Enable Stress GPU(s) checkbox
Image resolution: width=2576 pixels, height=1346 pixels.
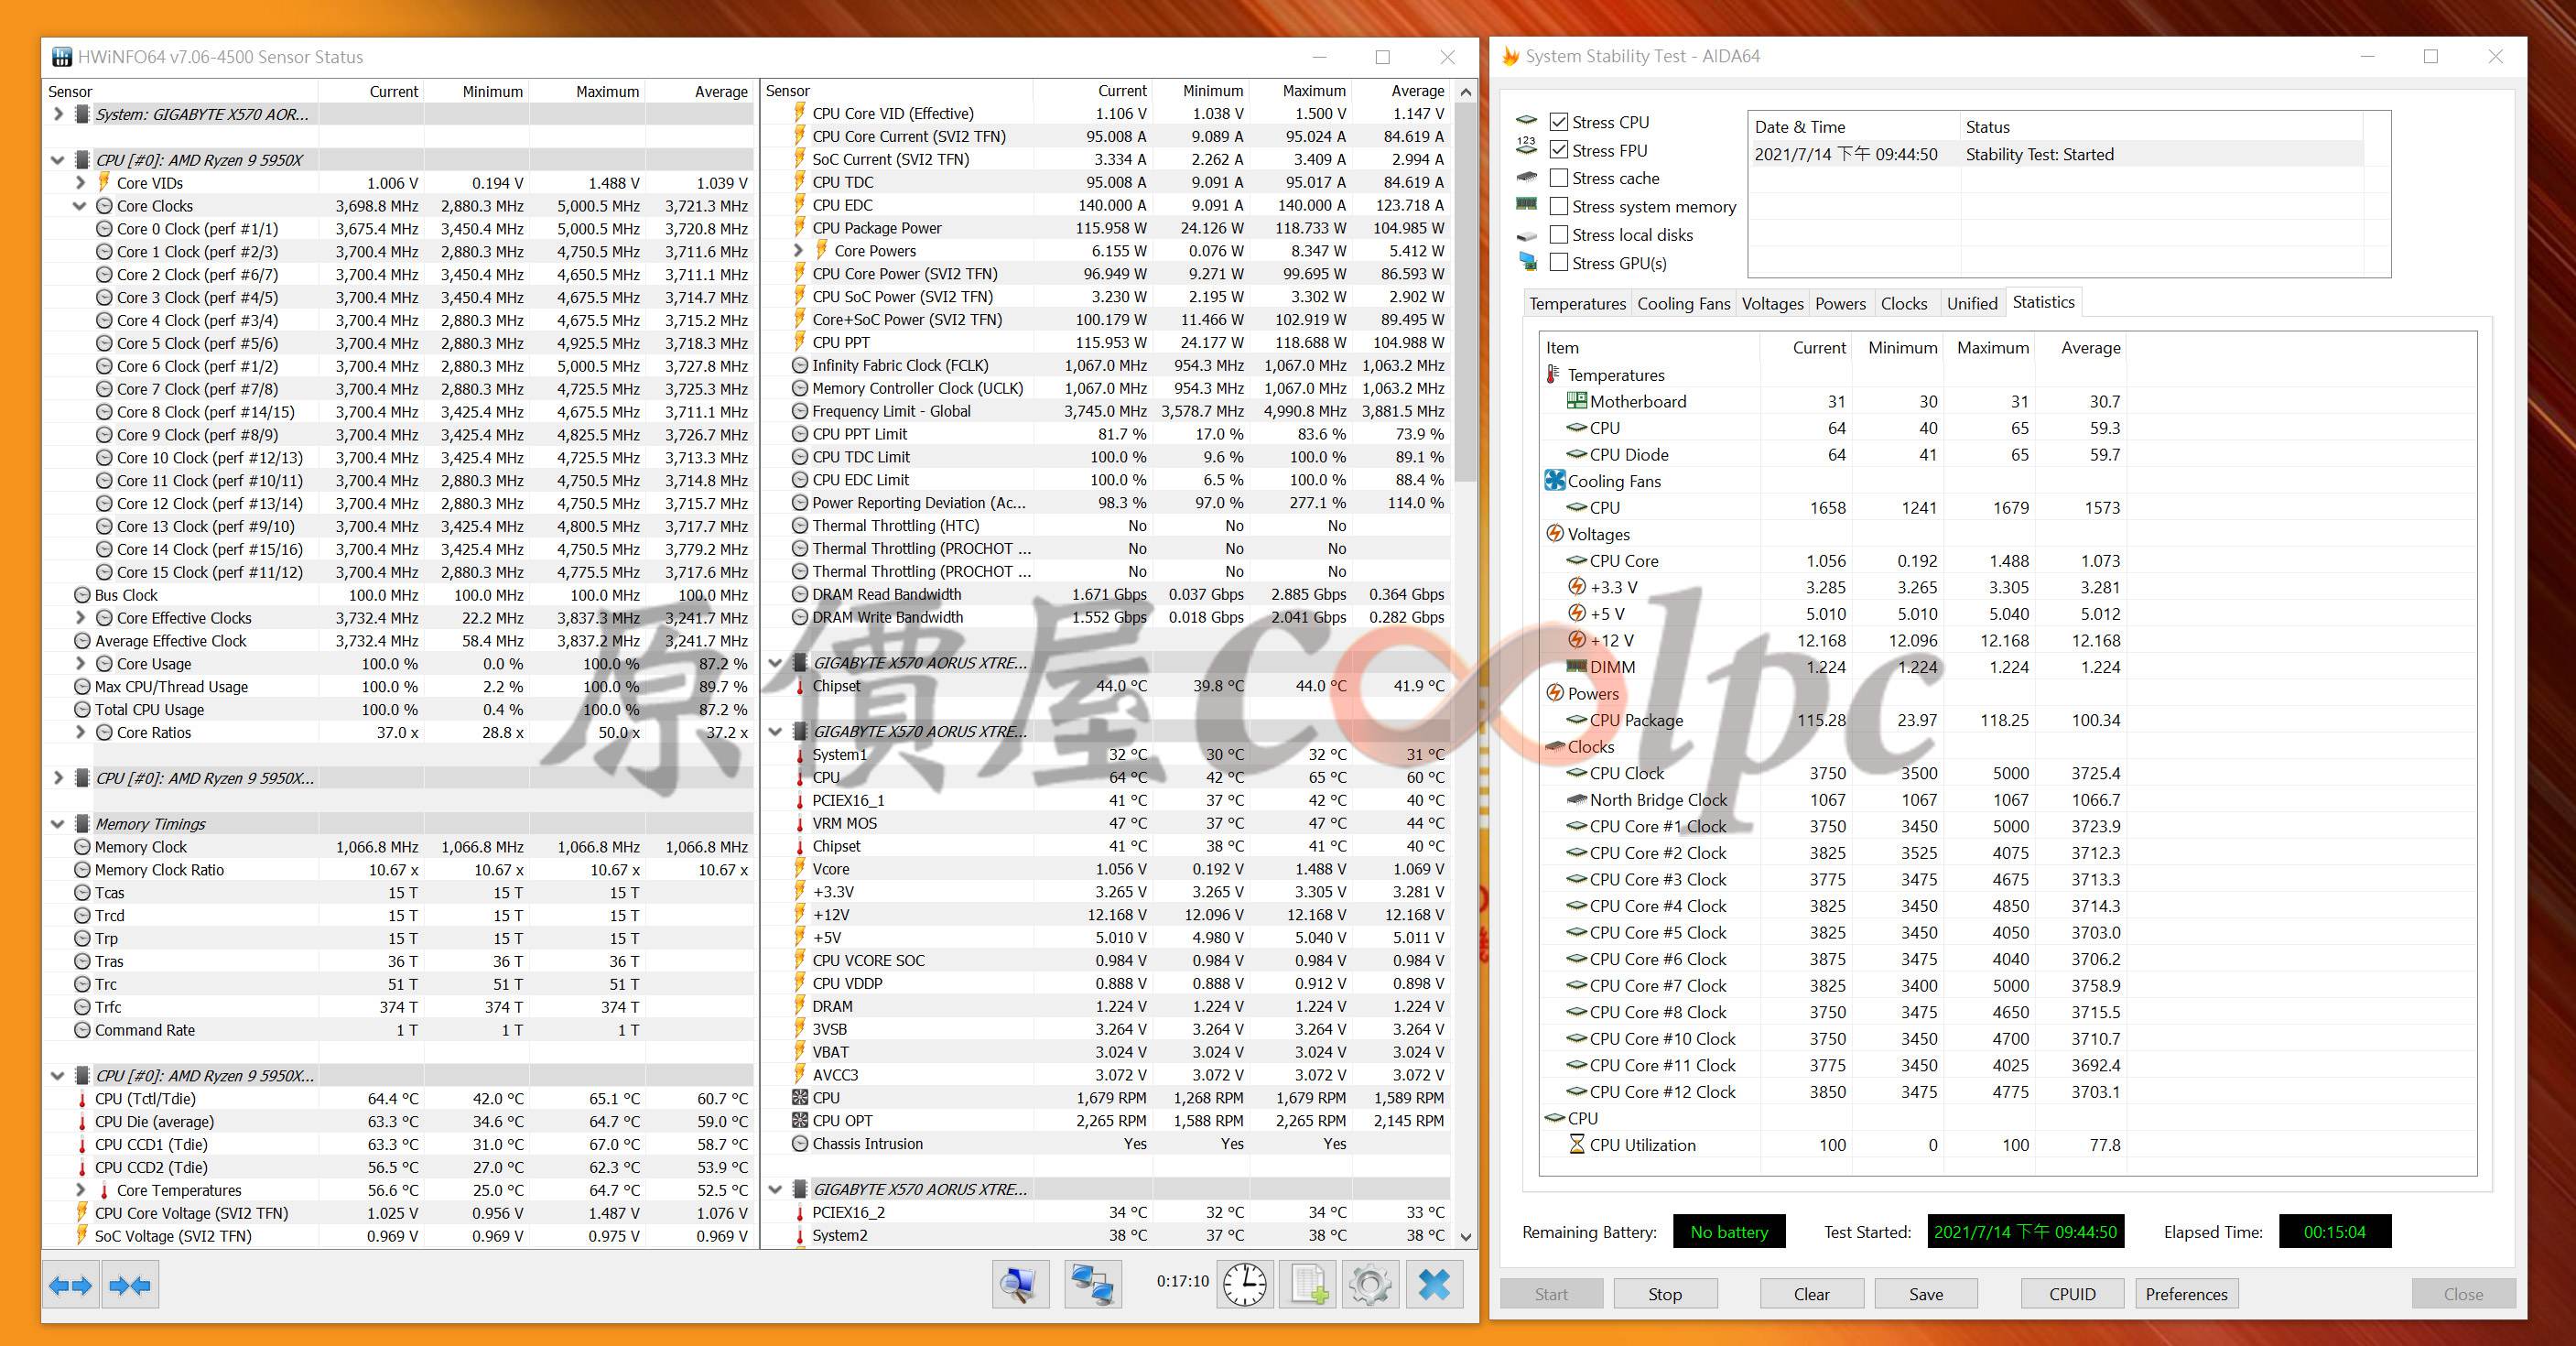pyautogui.click(x=1558, y=262)
